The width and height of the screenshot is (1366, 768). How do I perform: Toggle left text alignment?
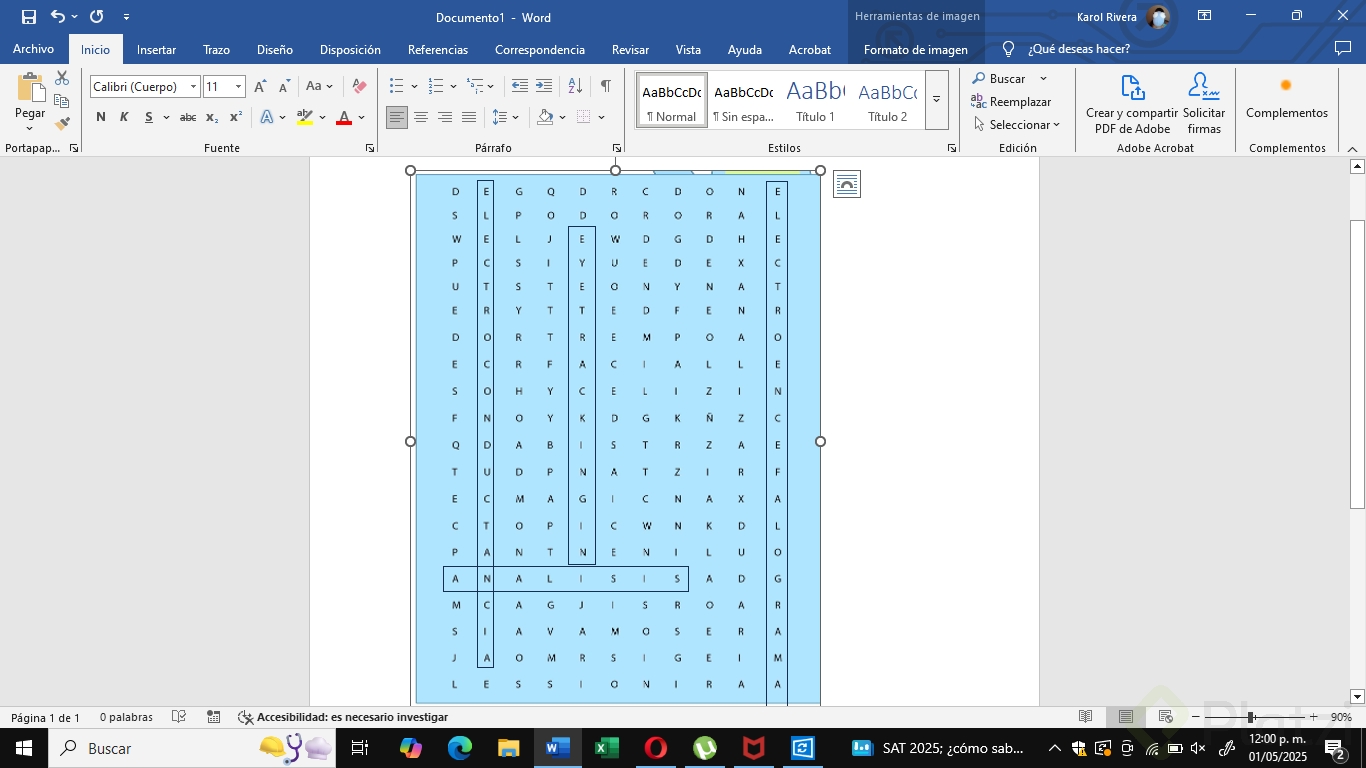coord(397,118)
